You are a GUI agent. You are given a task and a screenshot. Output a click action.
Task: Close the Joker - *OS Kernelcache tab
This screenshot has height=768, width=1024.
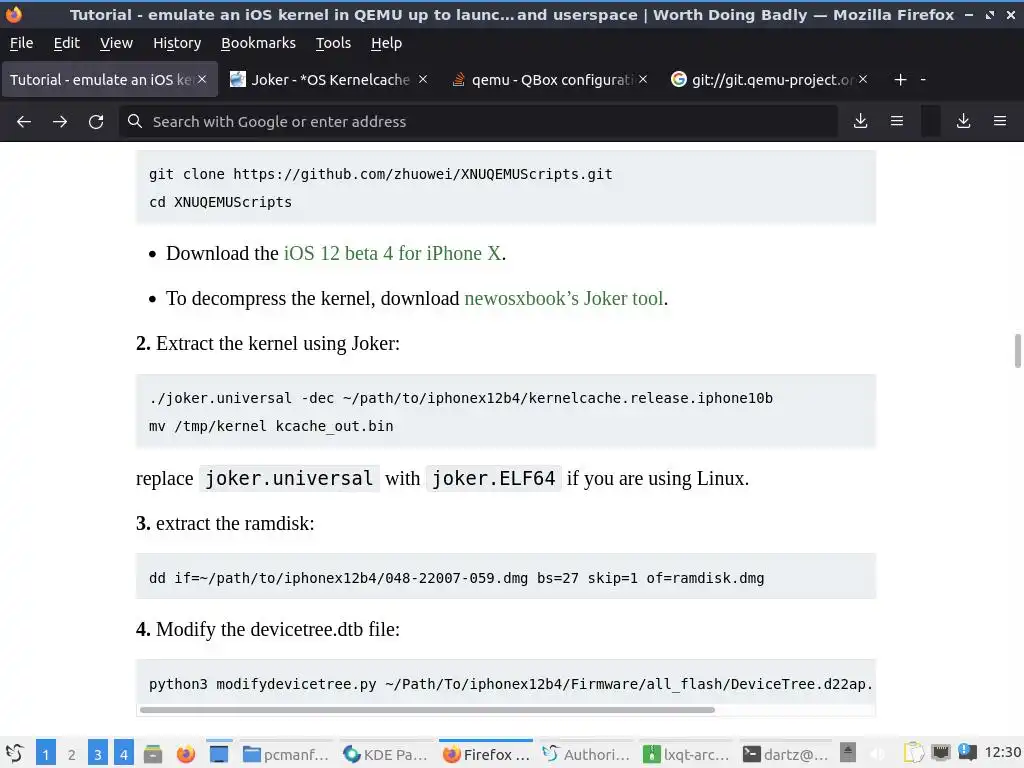click(423, 79)
